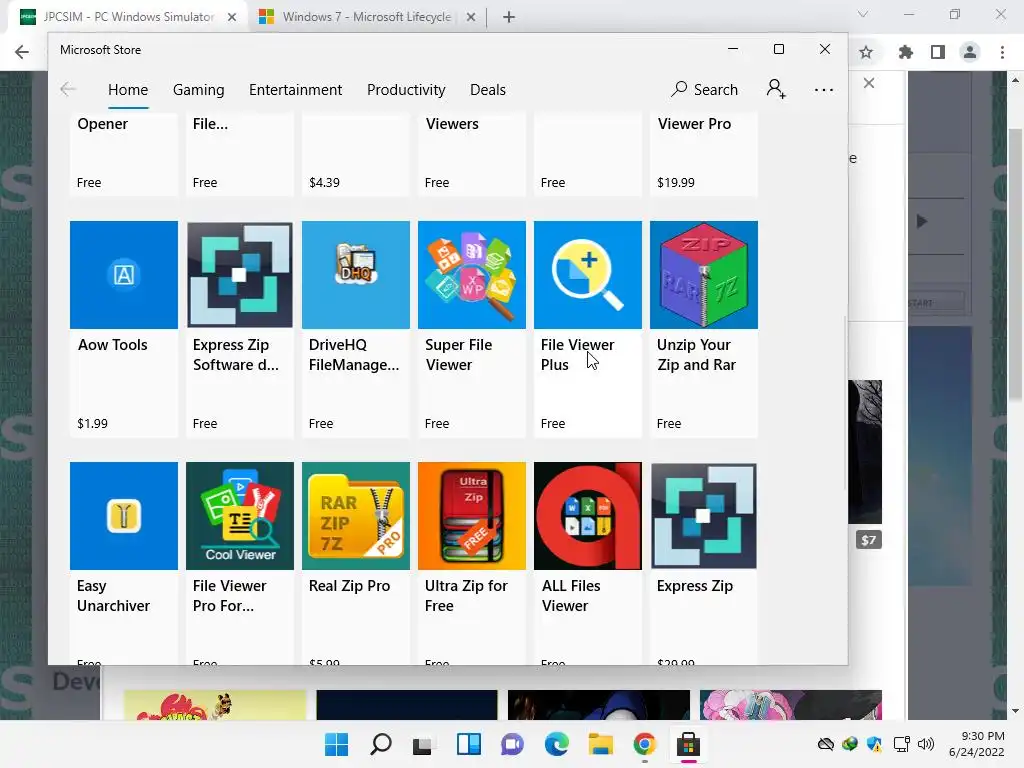Open taskbar Search magnifier
The height and width of the screenshot is (768, 1024).
[x=381, y=744]
